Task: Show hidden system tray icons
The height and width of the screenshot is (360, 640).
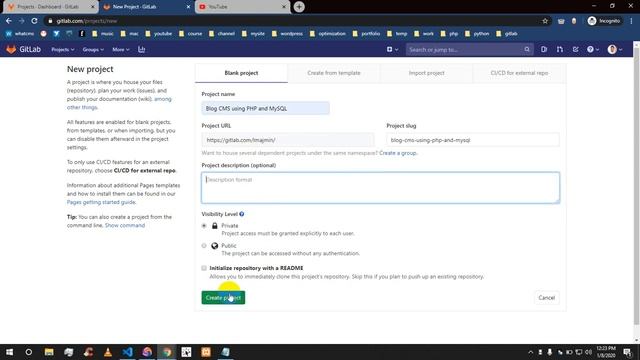Action: point(530,352)
